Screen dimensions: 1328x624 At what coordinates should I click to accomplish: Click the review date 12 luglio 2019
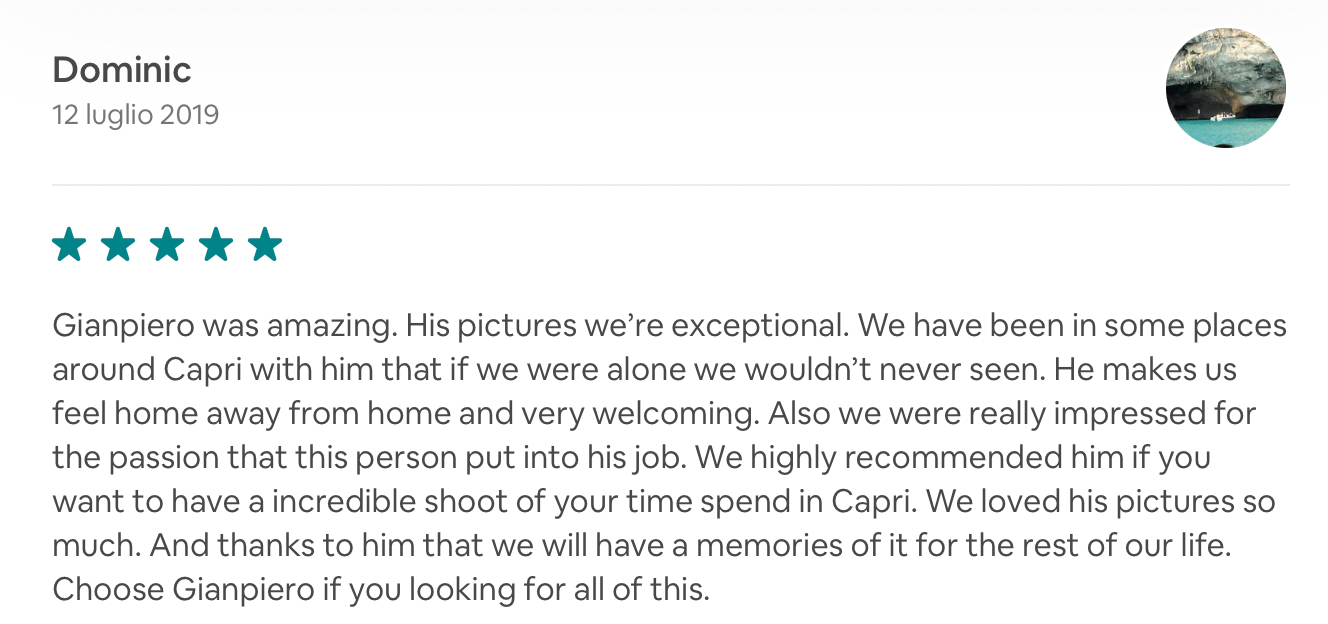pyautogui.click(x=135, y=115)
